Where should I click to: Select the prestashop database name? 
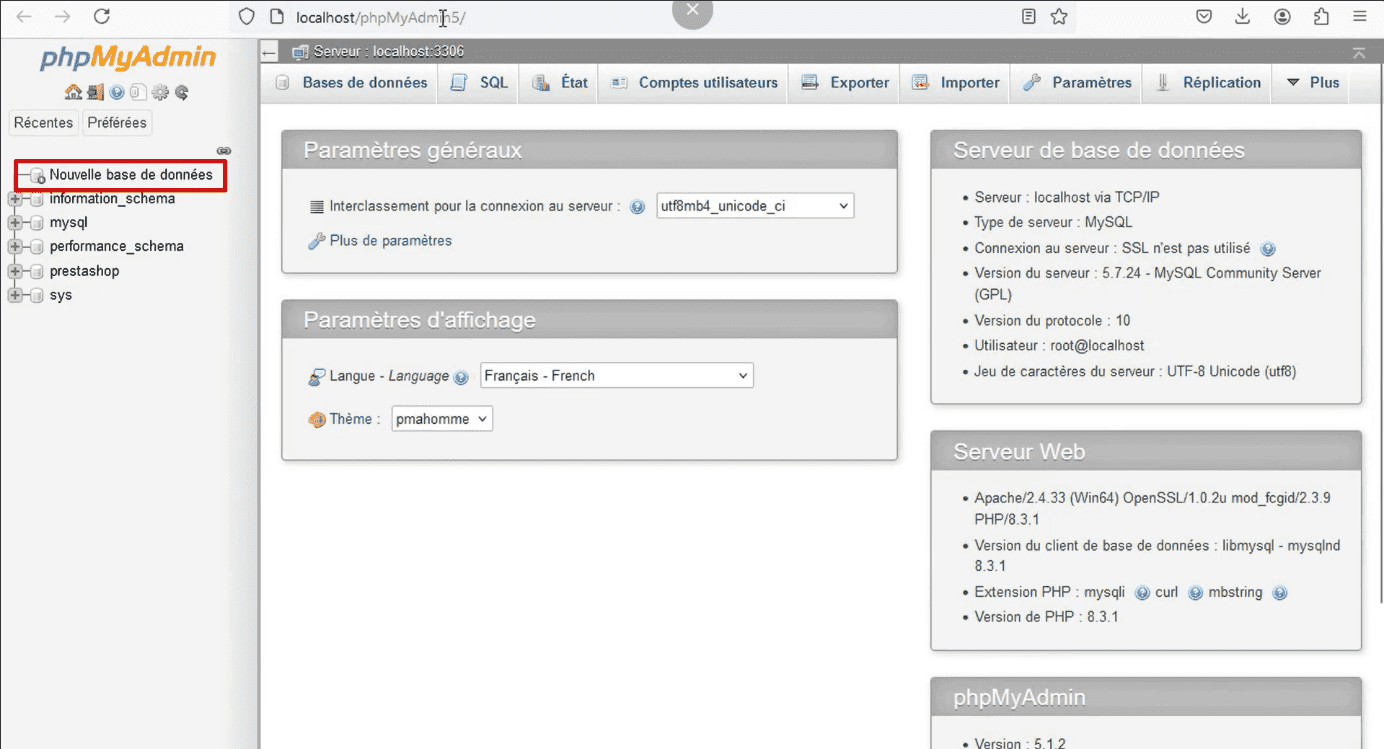coord(84,271)
